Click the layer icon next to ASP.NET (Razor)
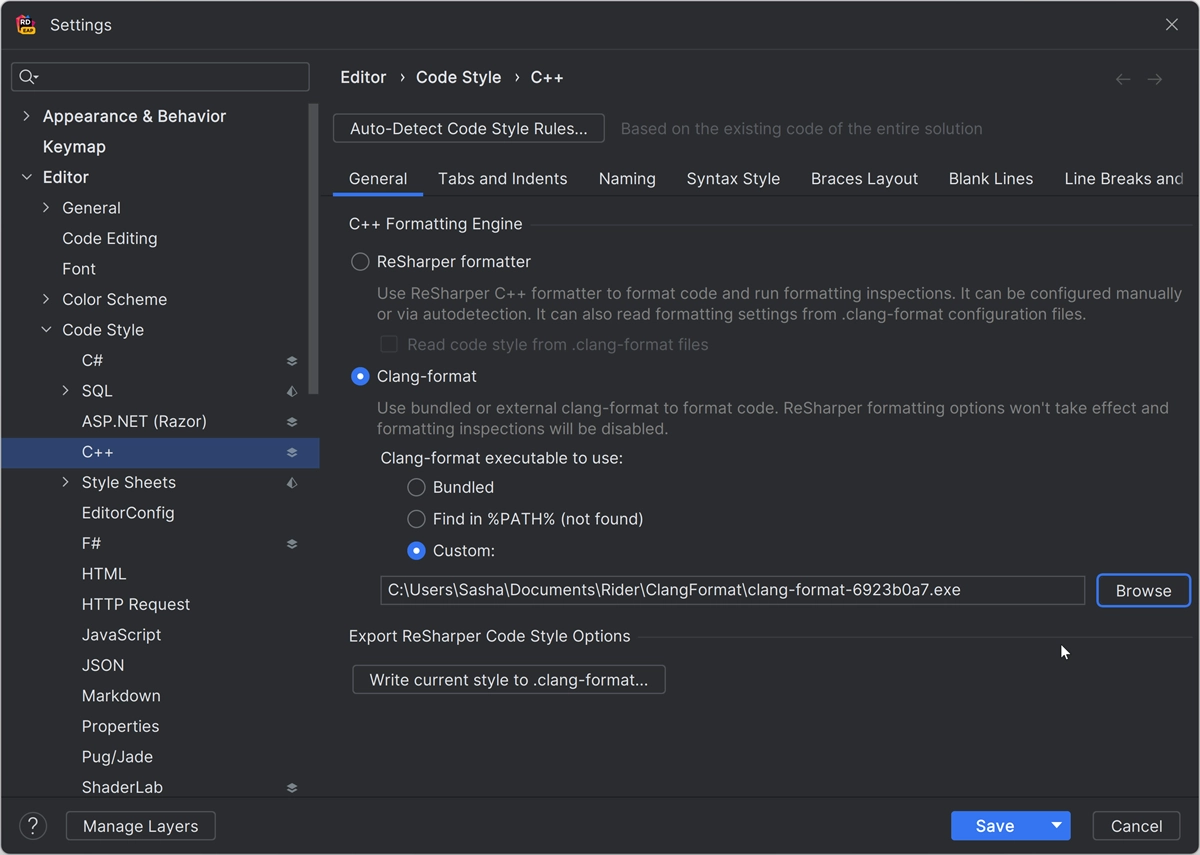 [292, 422]
